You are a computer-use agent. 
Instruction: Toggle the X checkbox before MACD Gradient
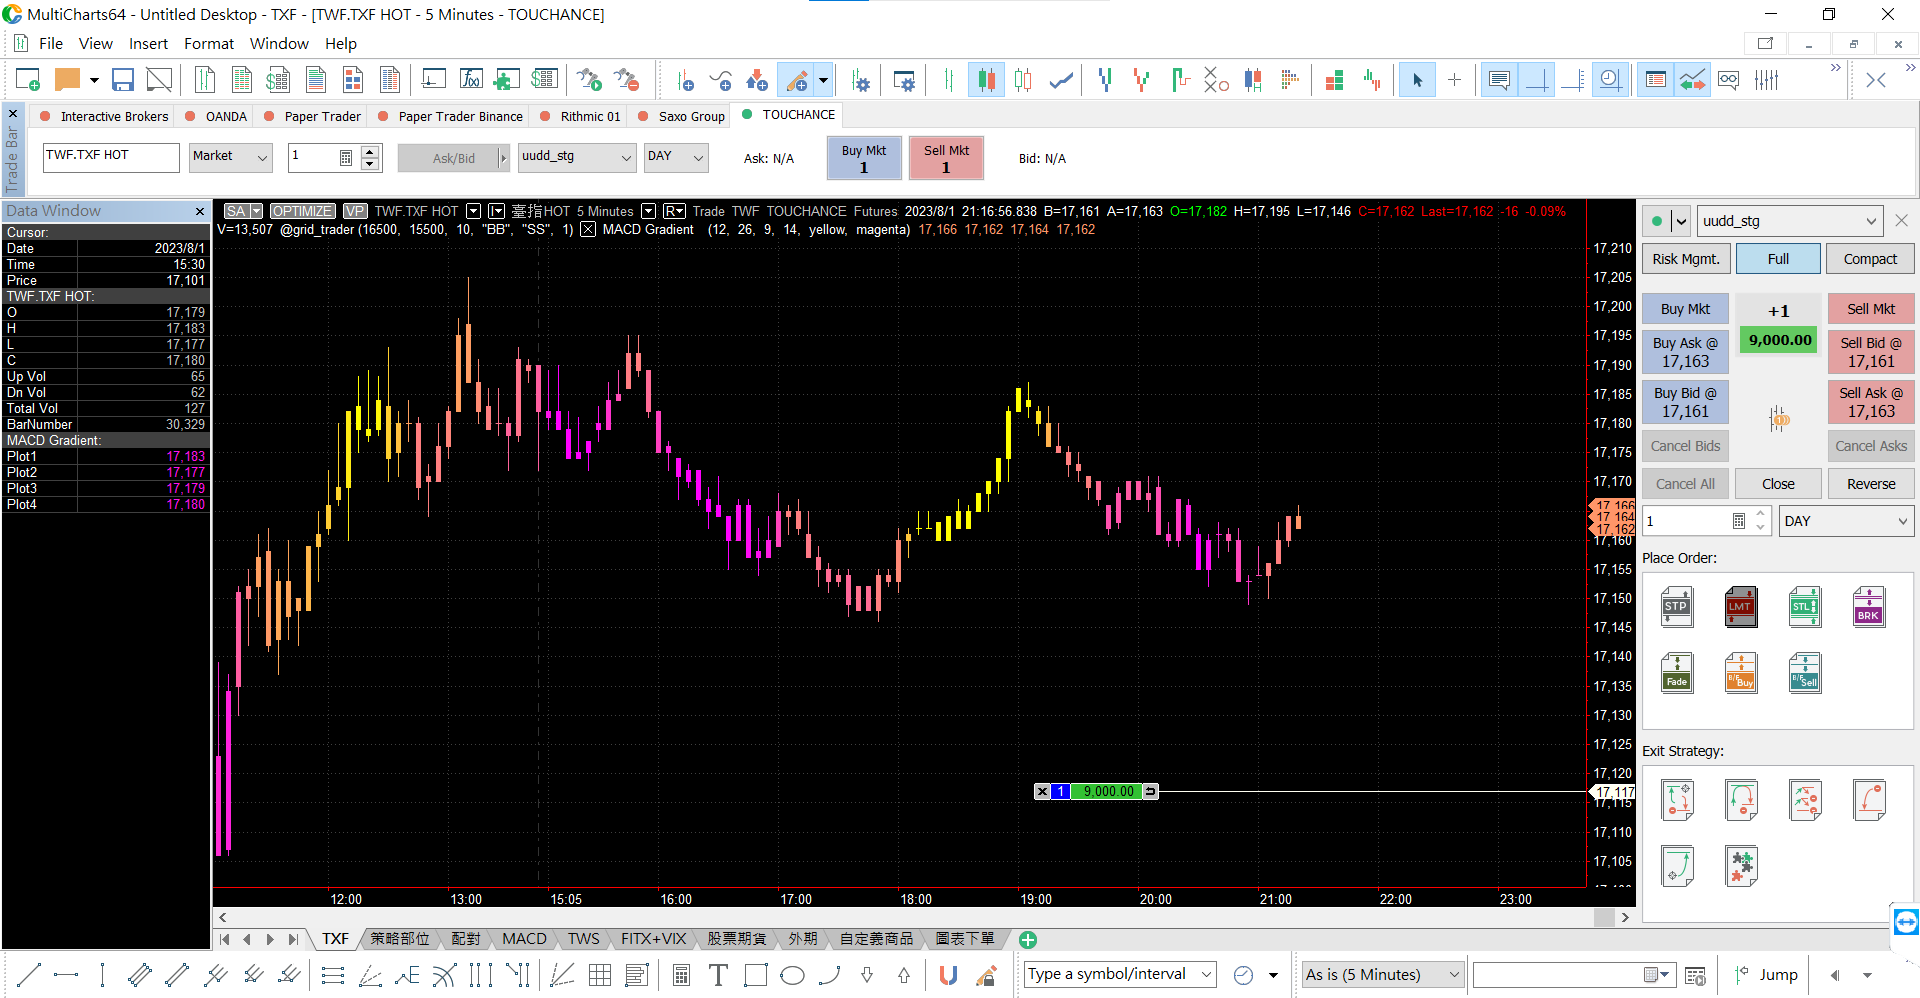click(588, 229)
